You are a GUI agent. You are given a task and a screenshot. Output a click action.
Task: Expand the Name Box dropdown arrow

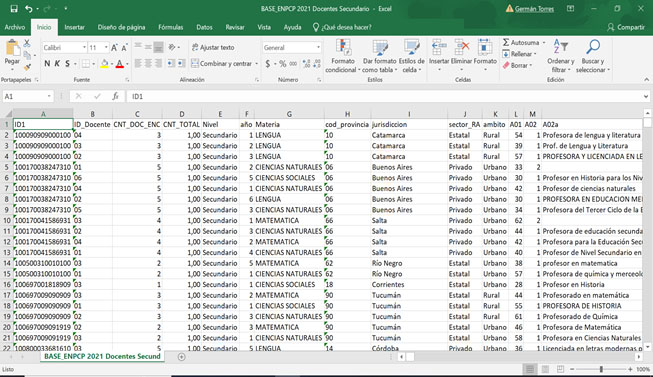click(49, 96)
